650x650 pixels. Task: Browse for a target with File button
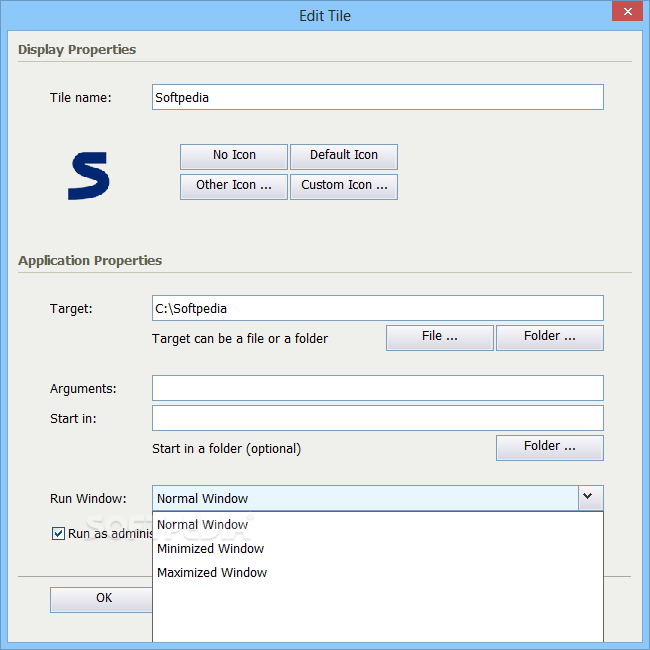440,338
